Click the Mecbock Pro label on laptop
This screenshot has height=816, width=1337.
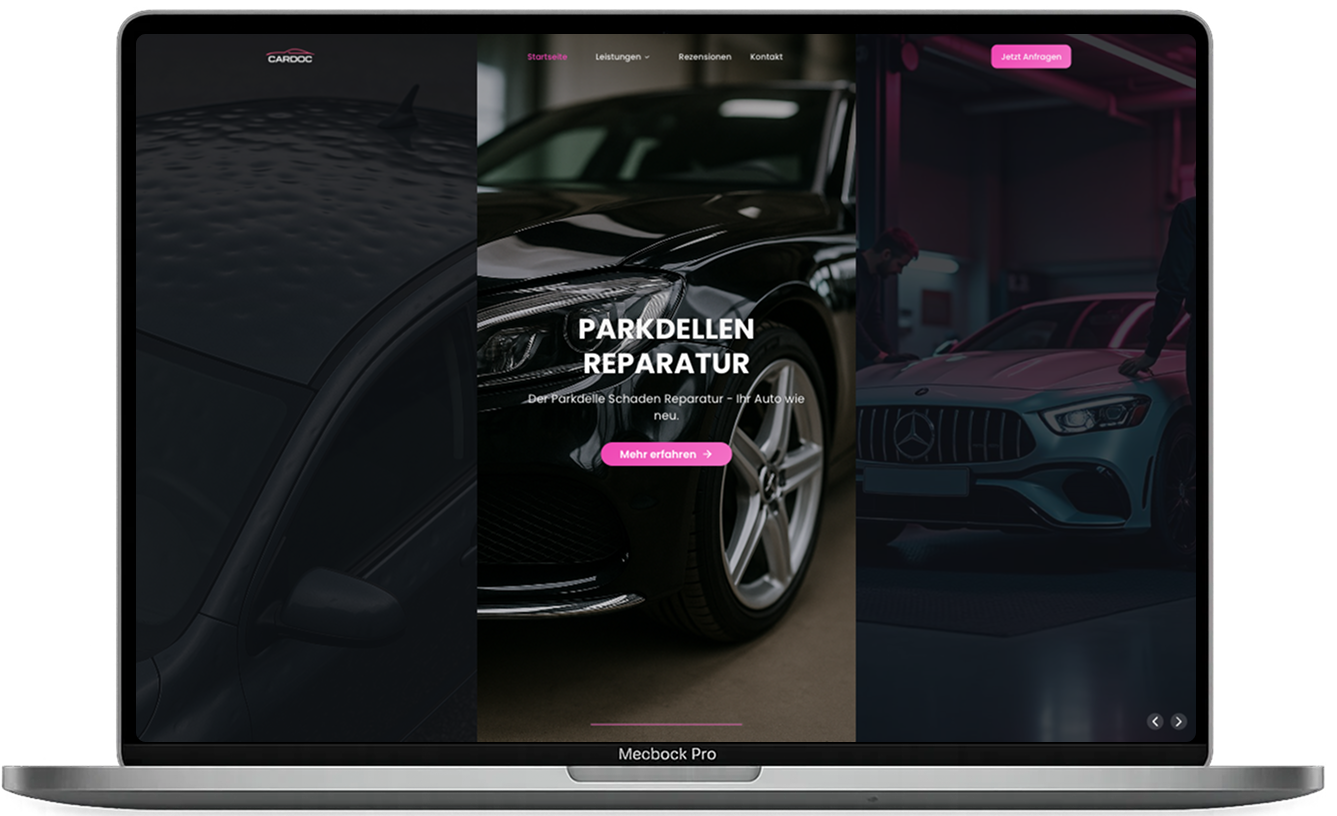tap(666, 754)
